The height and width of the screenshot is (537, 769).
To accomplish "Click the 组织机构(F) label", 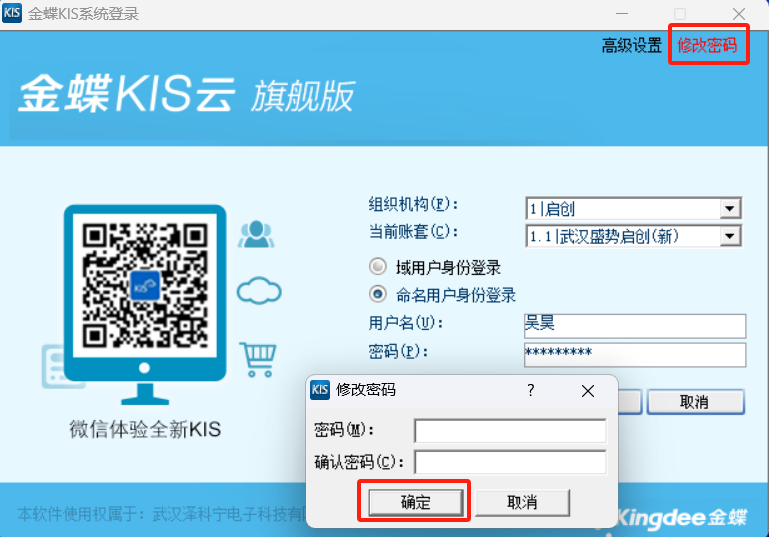I will pyautogui.click(x=413, y=204).
